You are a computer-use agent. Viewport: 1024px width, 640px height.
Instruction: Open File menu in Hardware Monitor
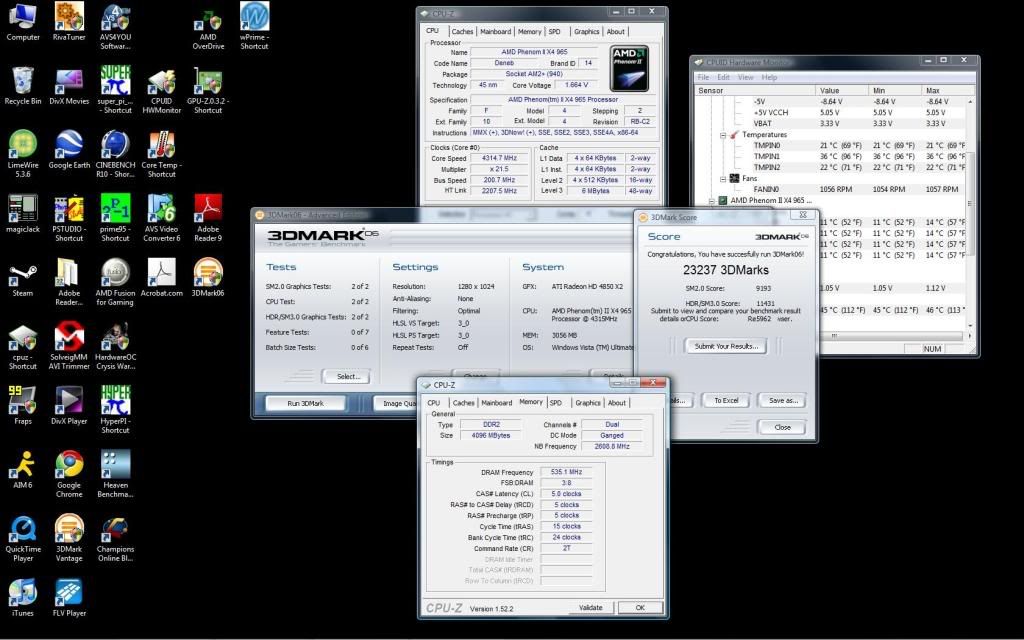coord(703,77)
